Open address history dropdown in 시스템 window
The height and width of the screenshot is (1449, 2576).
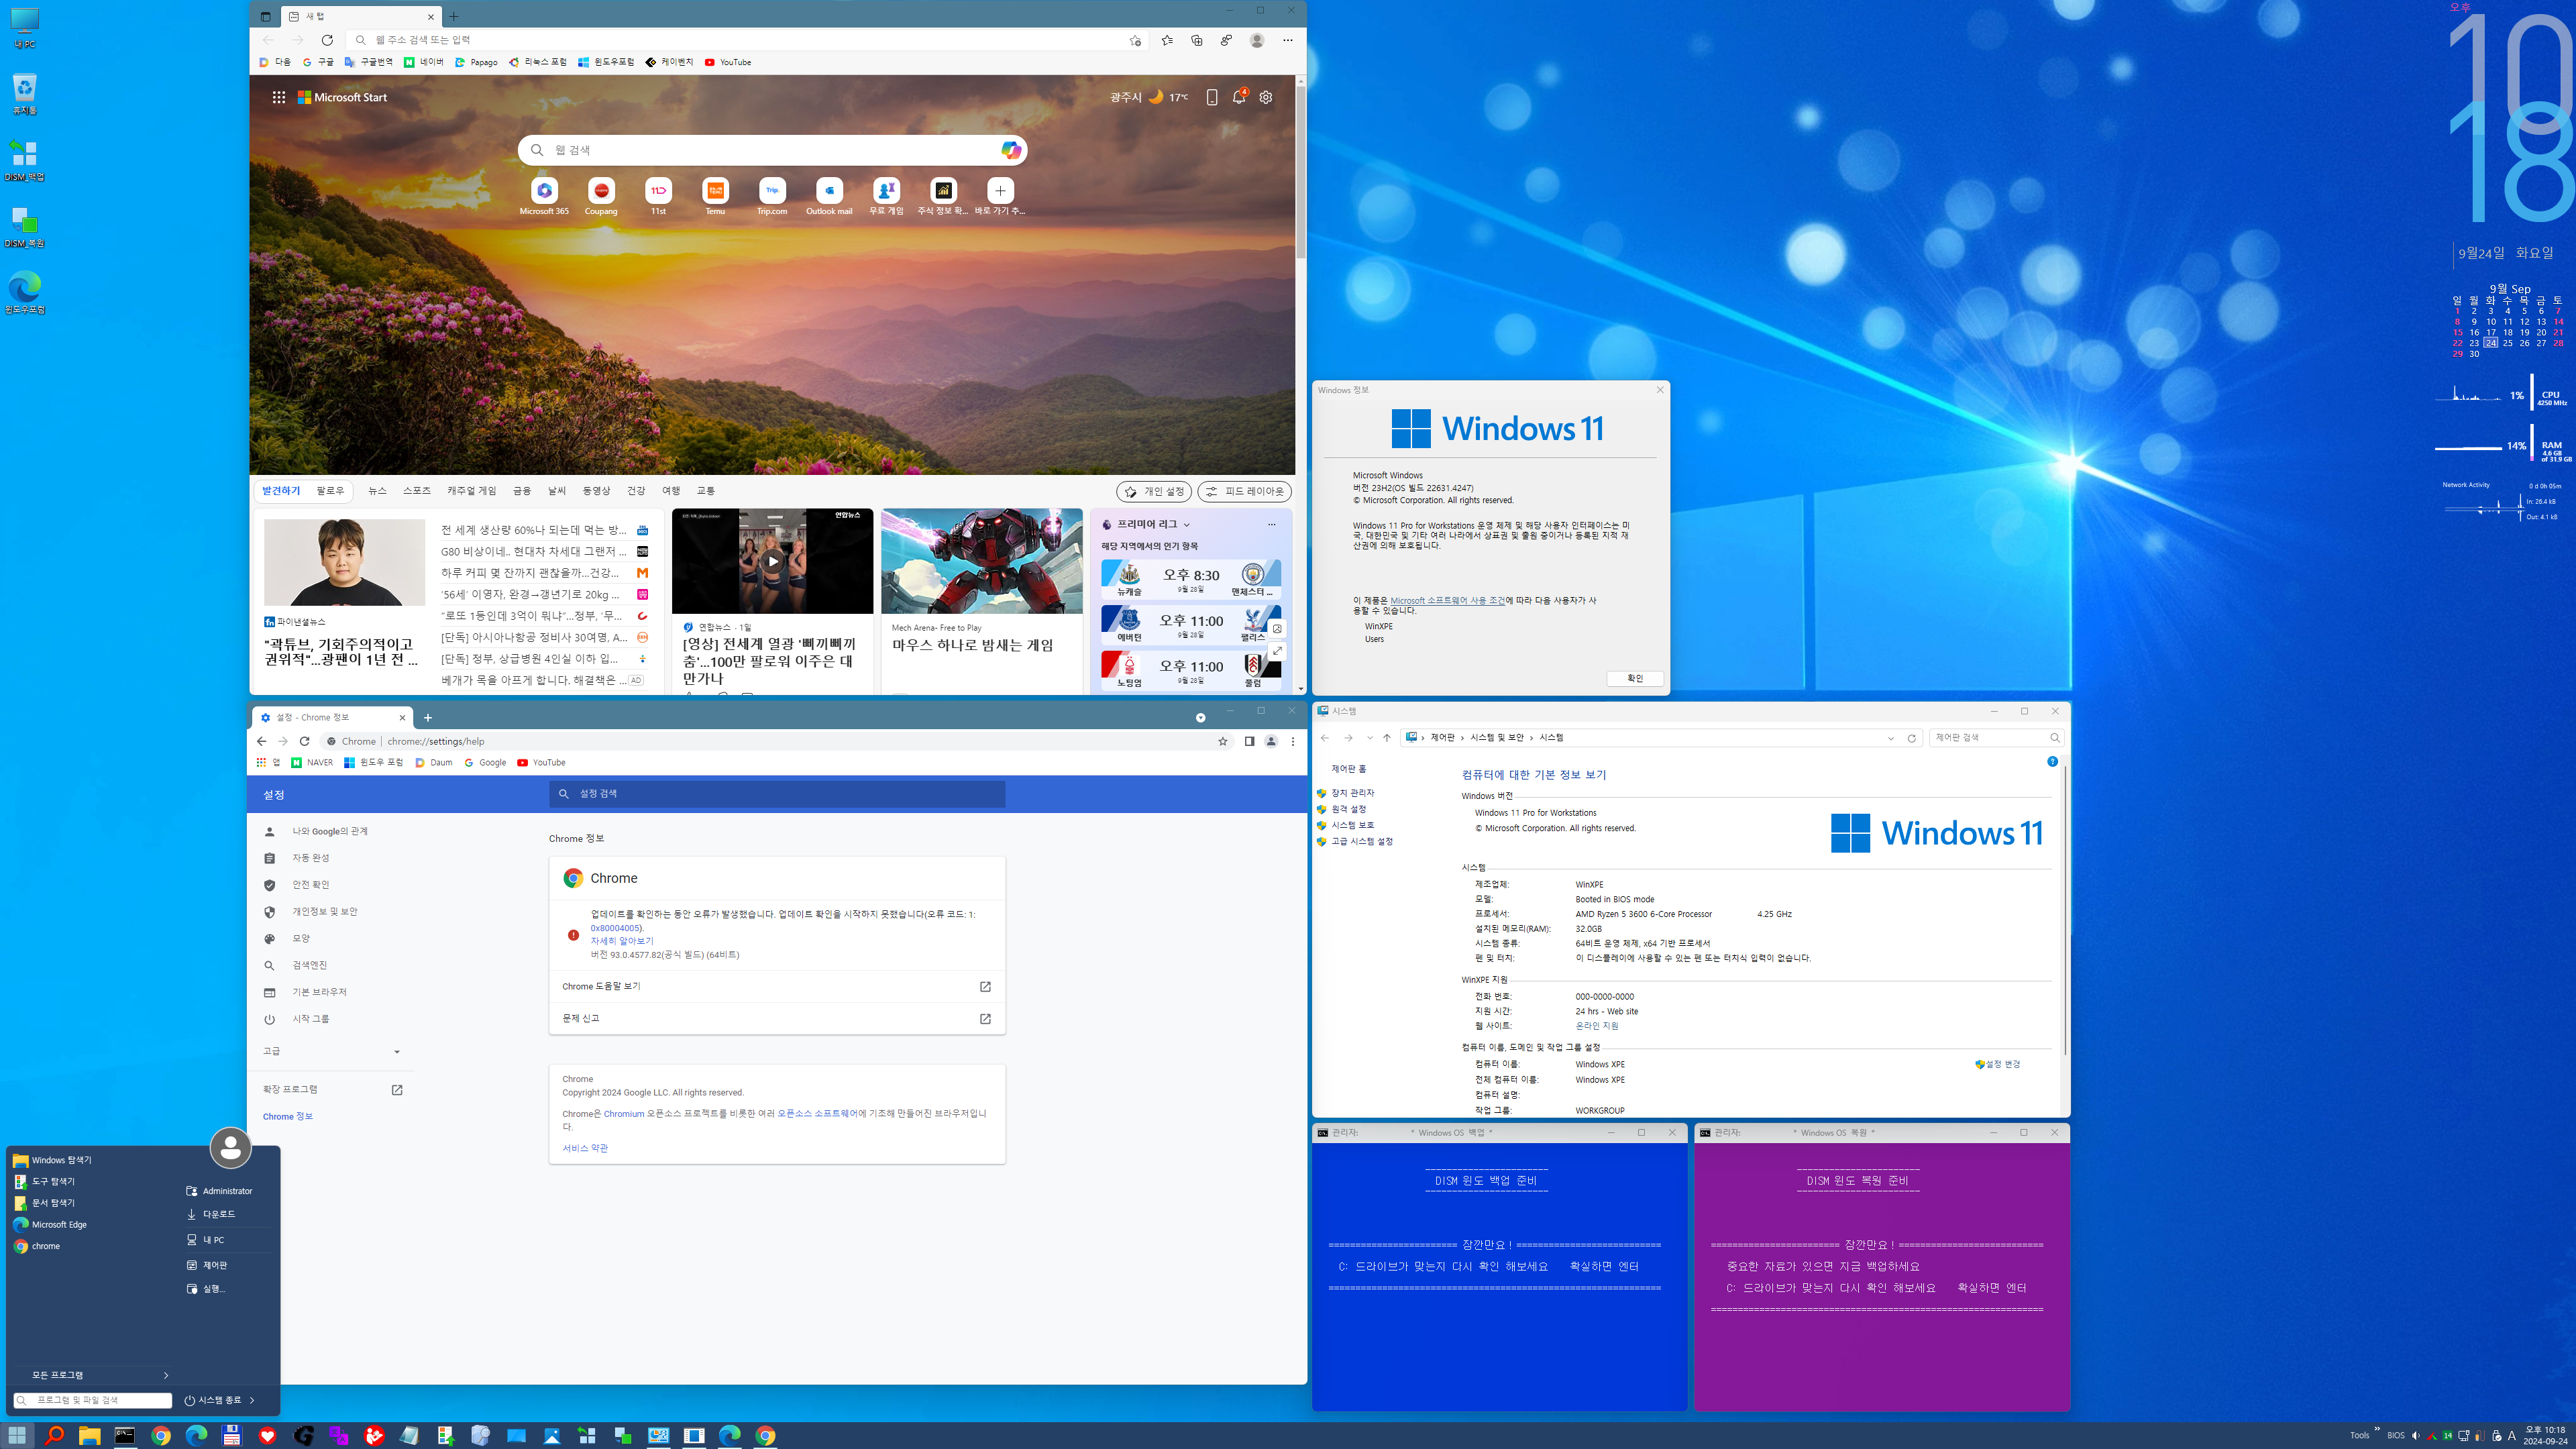[1891, 738]
